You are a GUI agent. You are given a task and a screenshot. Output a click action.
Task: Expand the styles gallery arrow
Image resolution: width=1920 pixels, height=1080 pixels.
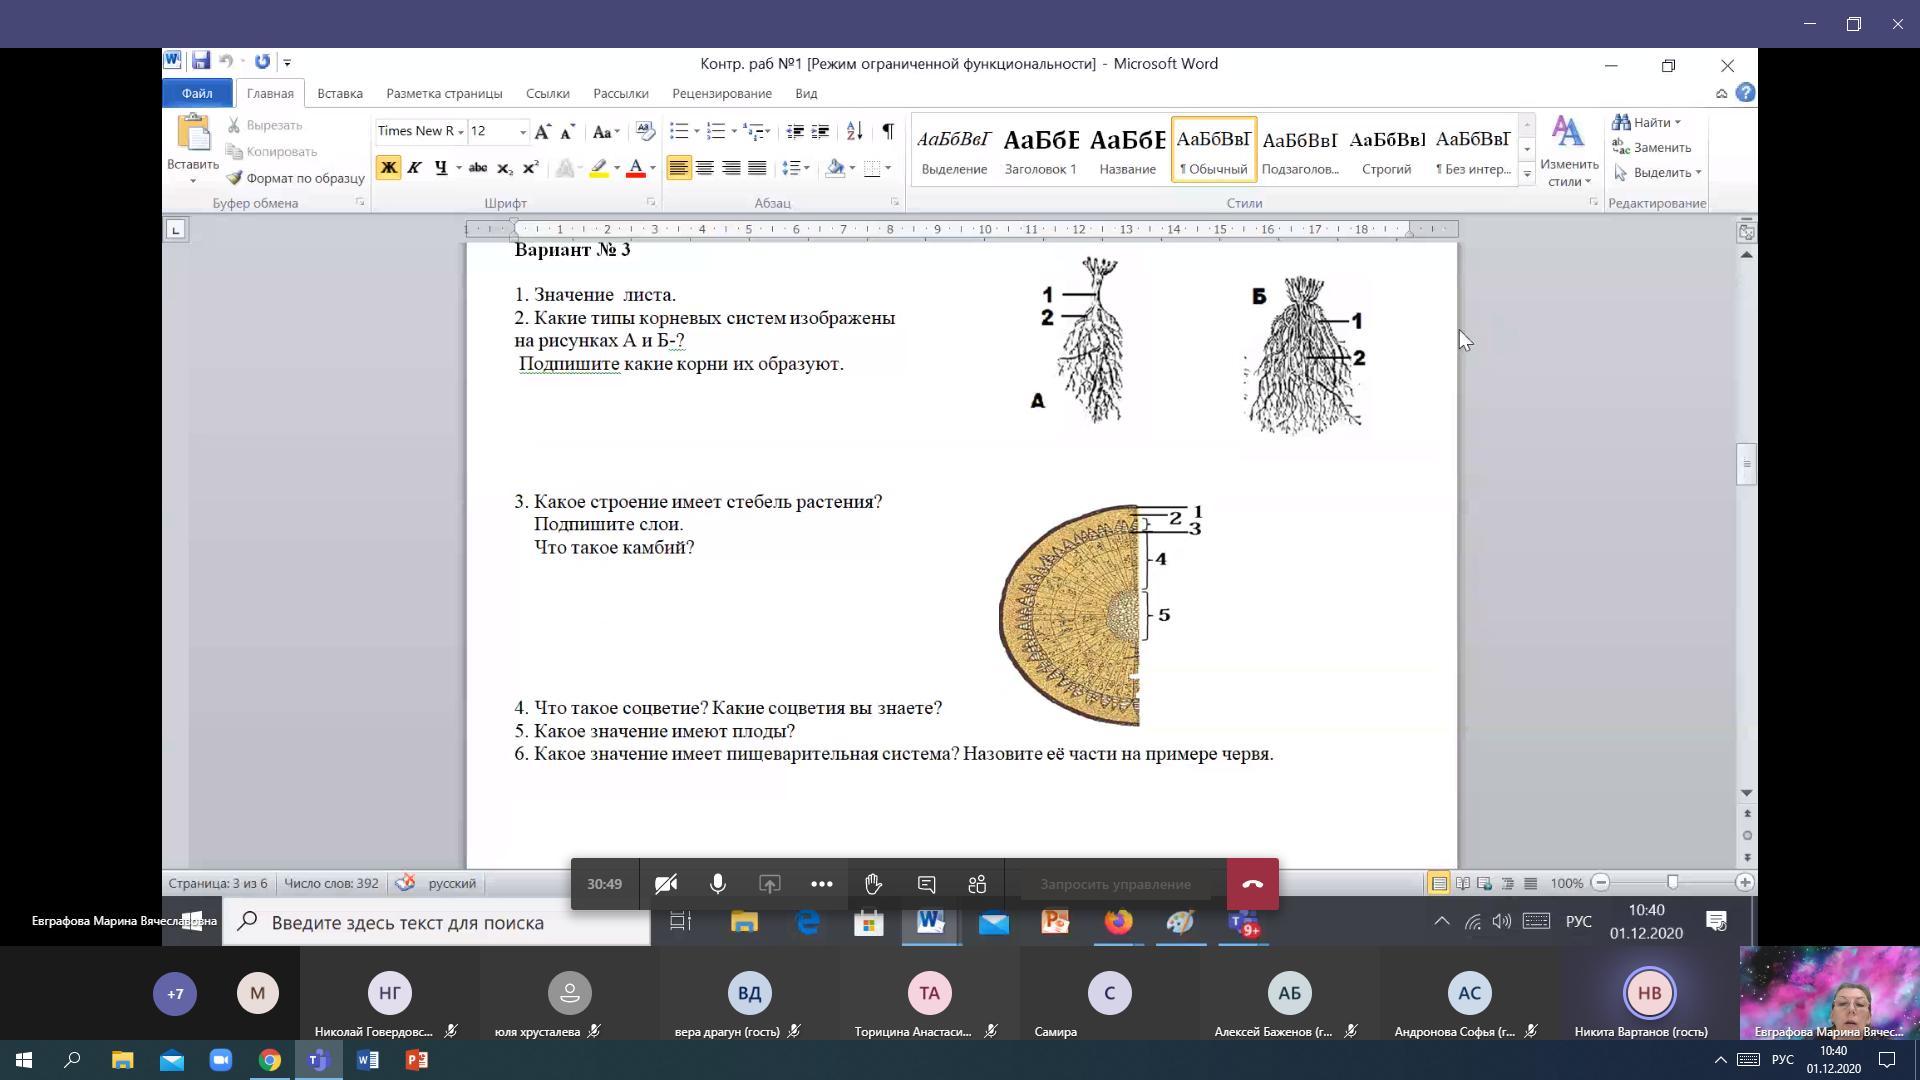click(x=1527, y=174)
